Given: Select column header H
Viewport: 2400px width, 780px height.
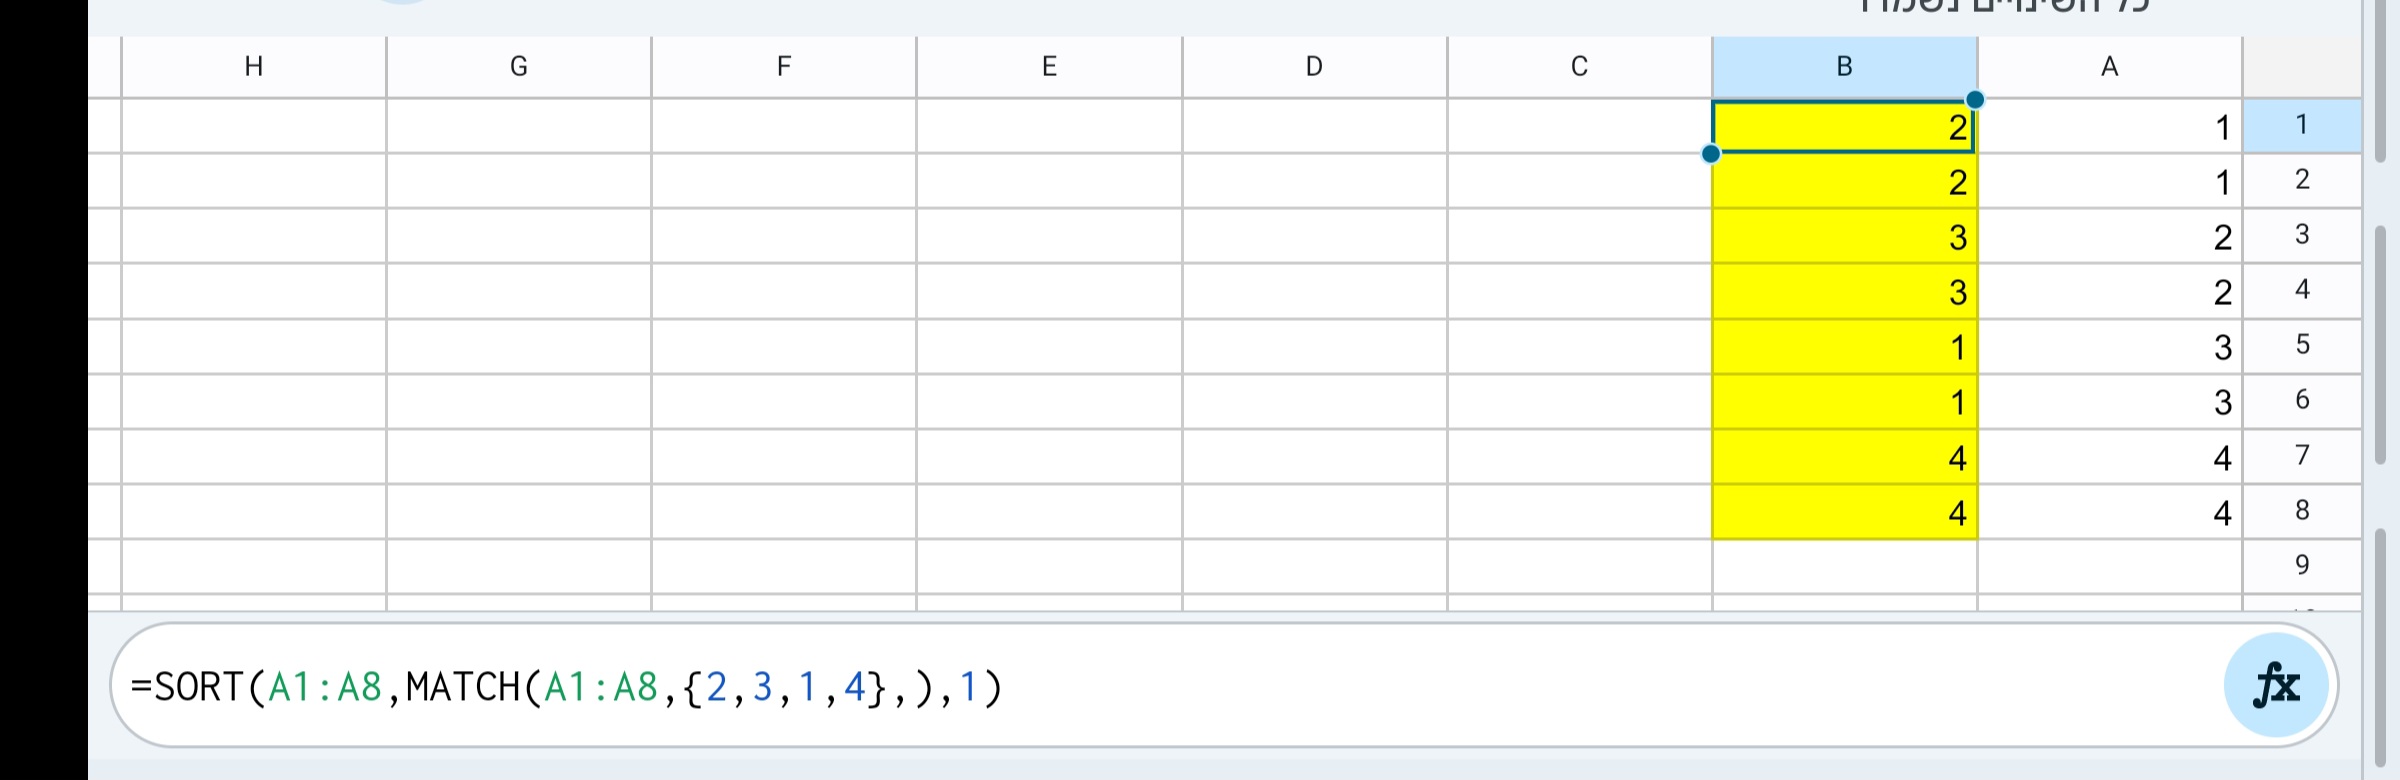Looking at the screenshot, I should [x=254, y=67].
